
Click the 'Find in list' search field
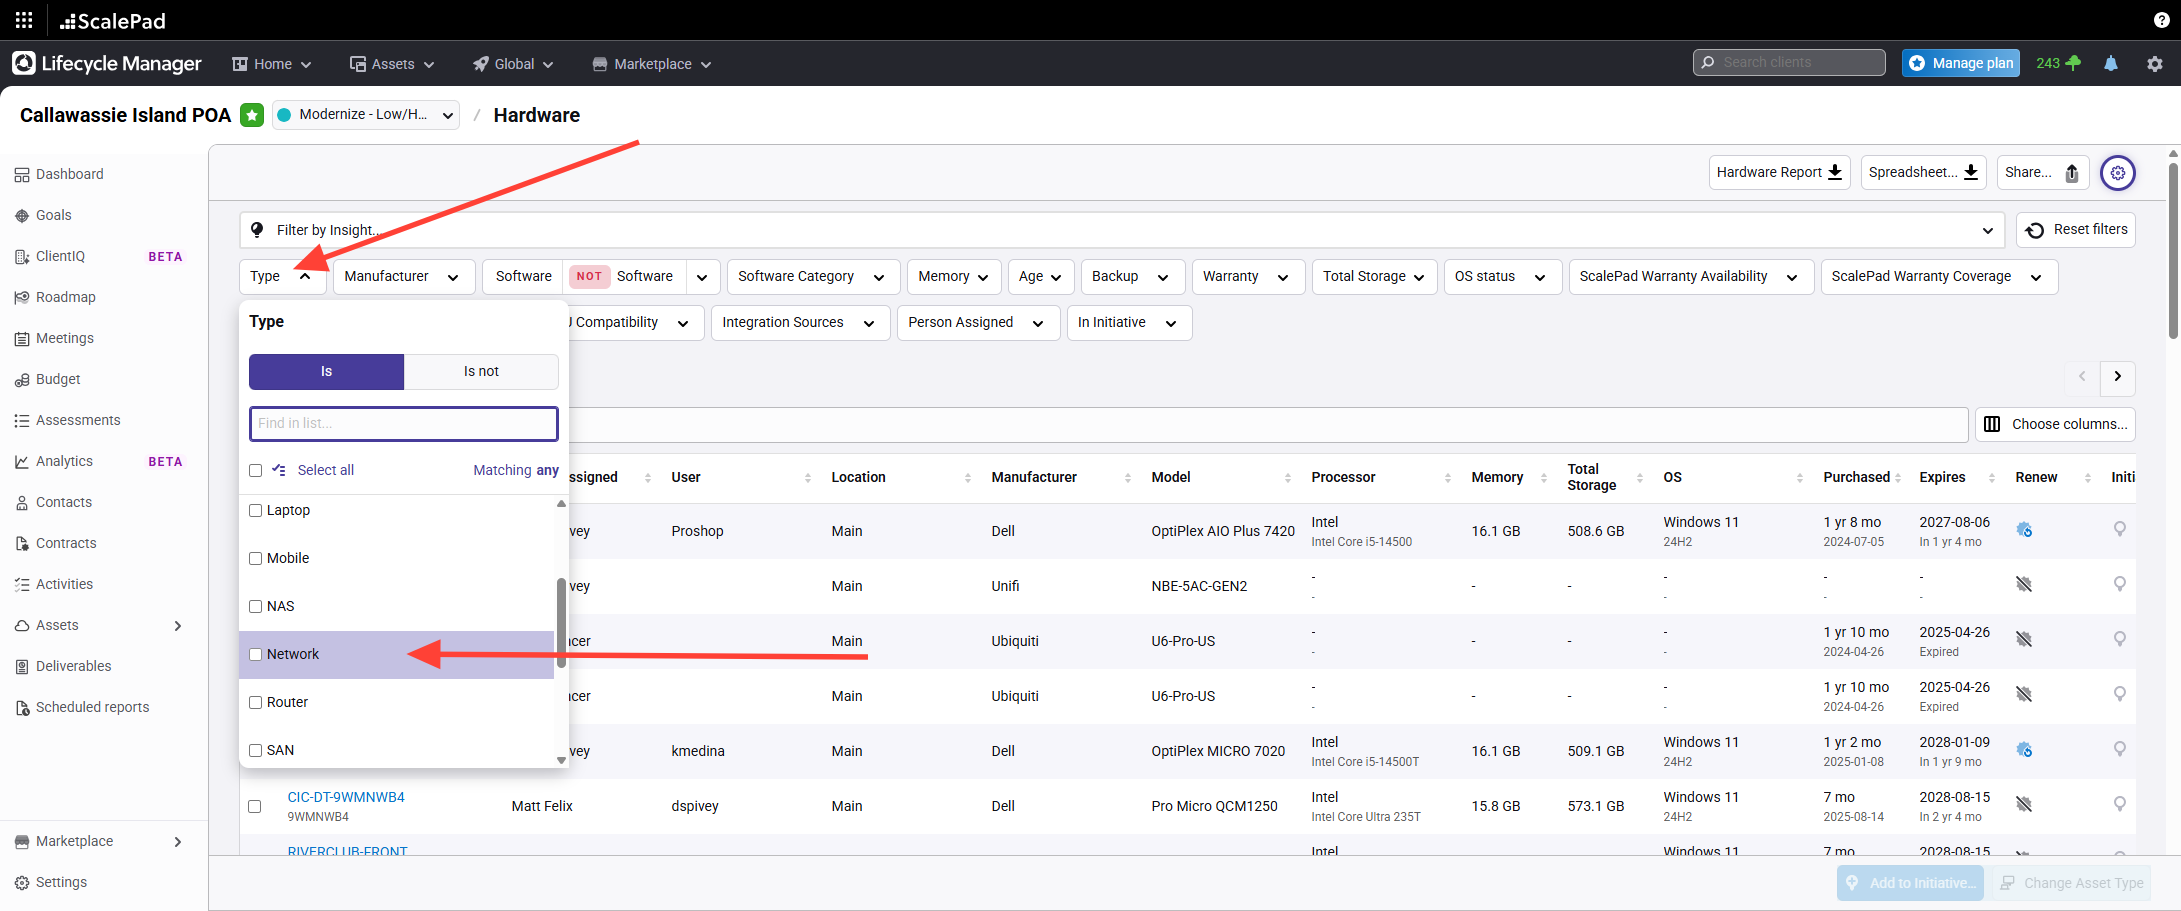coord(403,424)
